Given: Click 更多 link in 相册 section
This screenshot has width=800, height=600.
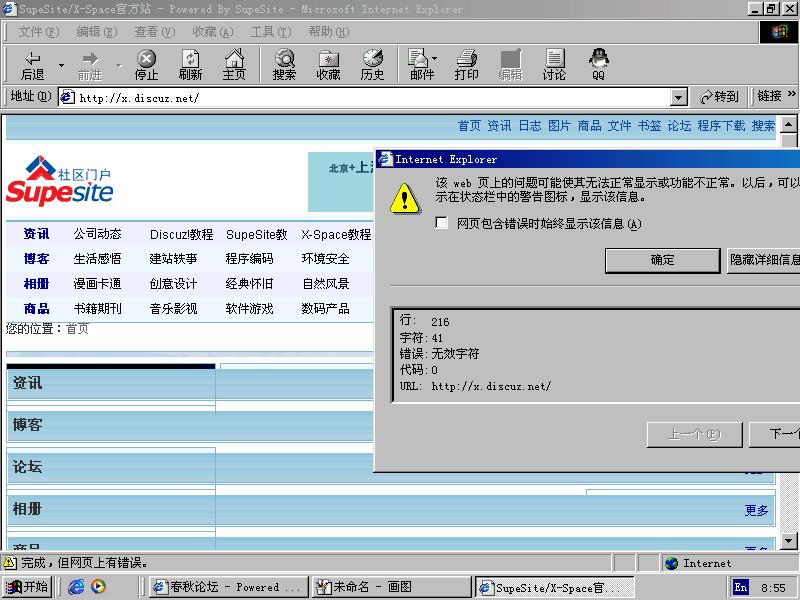Looking at the screenshot, I should click(756, 510).
